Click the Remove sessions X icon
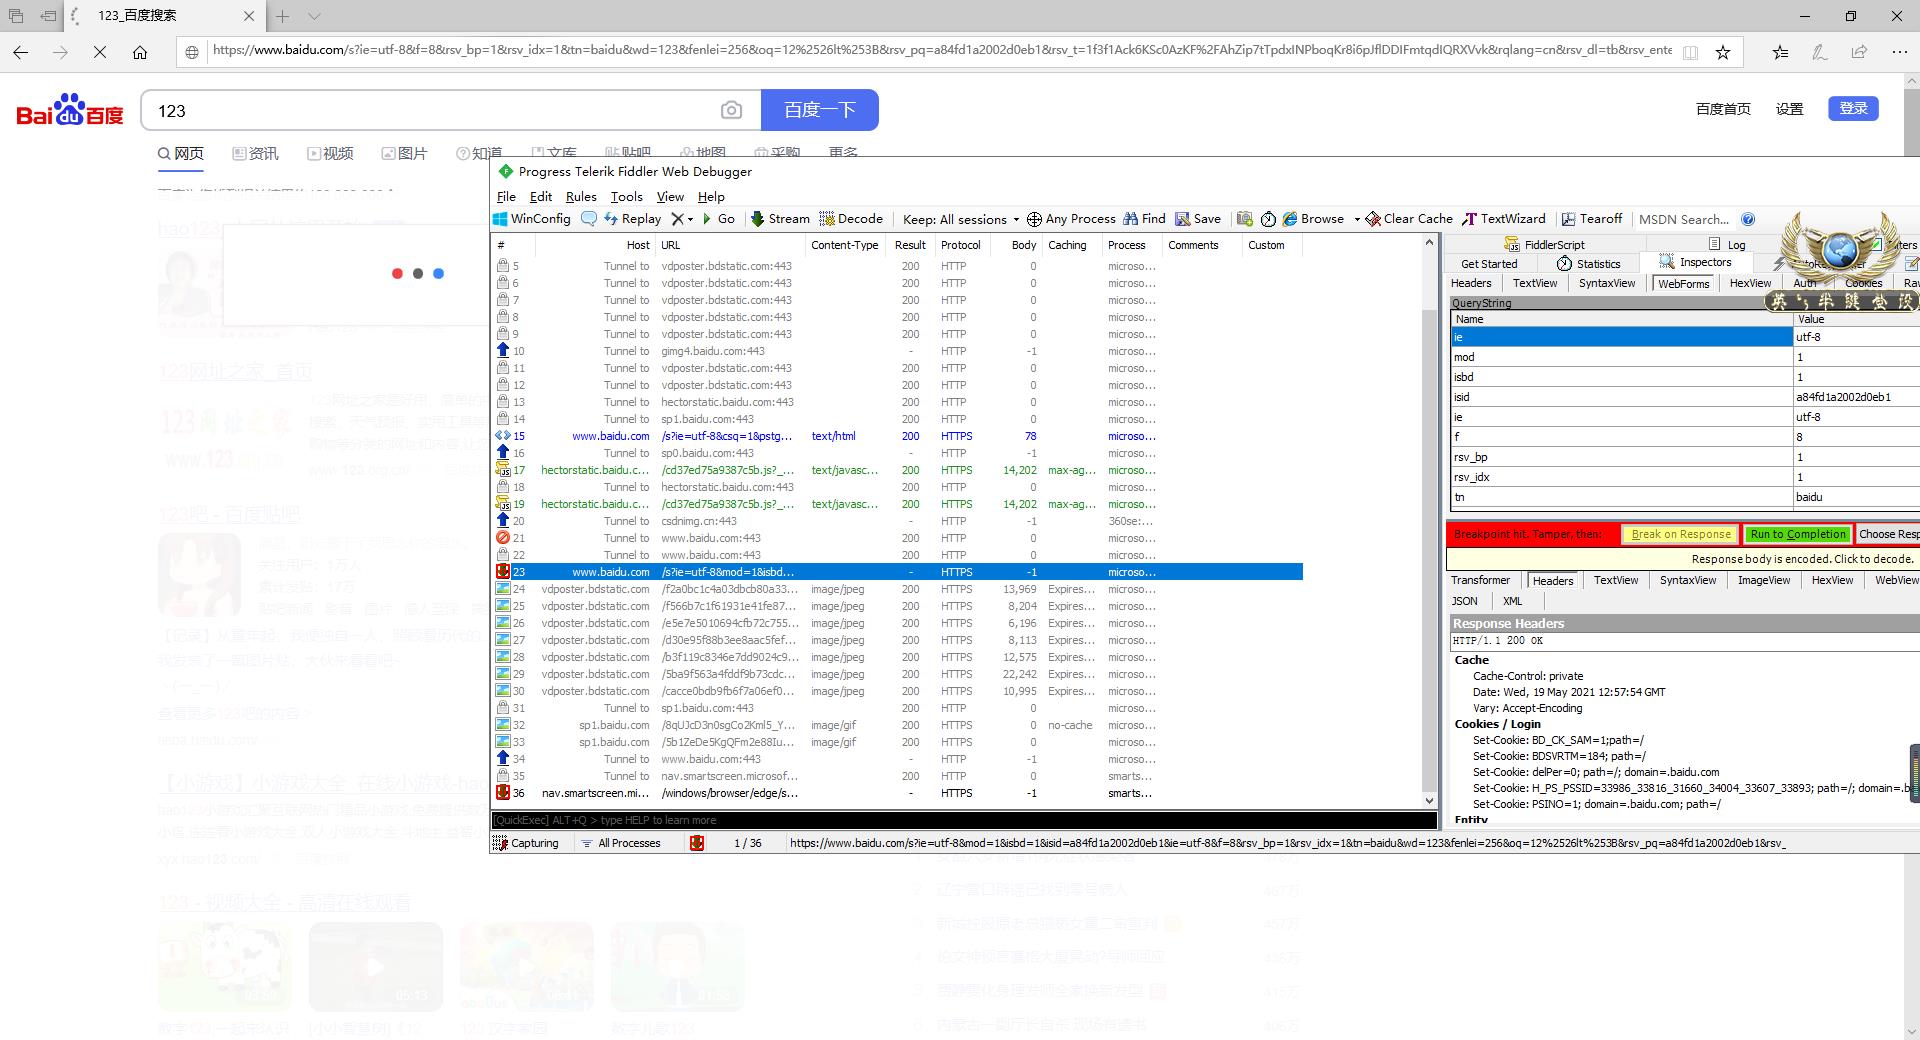The width and height of the screenshot is (1920, 1040). [x=677, y=219]
